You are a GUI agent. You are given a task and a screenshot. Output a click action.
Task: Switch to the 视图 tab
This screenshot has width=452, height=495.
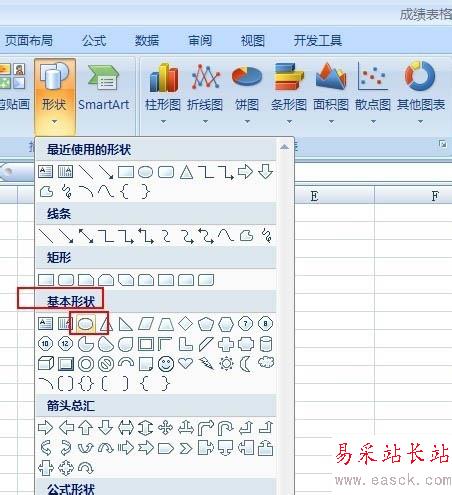pos(252,41)
